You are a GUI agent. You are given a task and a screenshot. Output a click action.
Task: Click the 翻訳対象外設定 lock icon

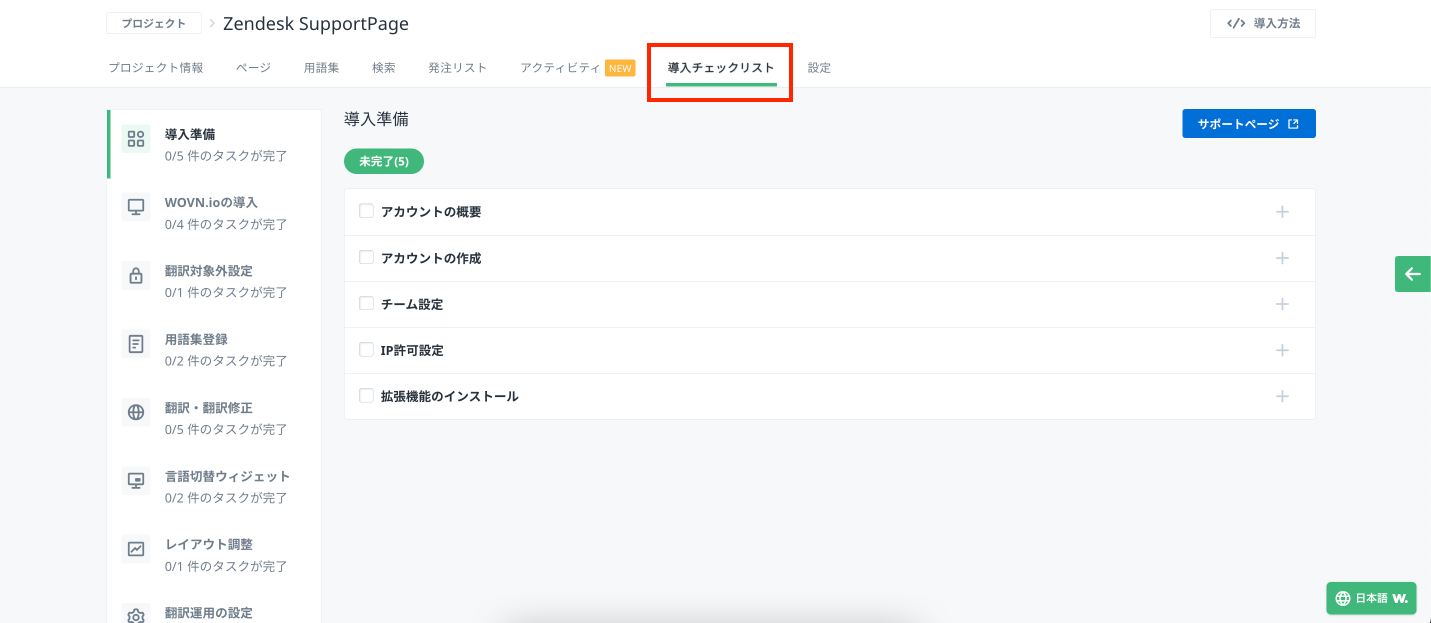[x=136, y=276]
